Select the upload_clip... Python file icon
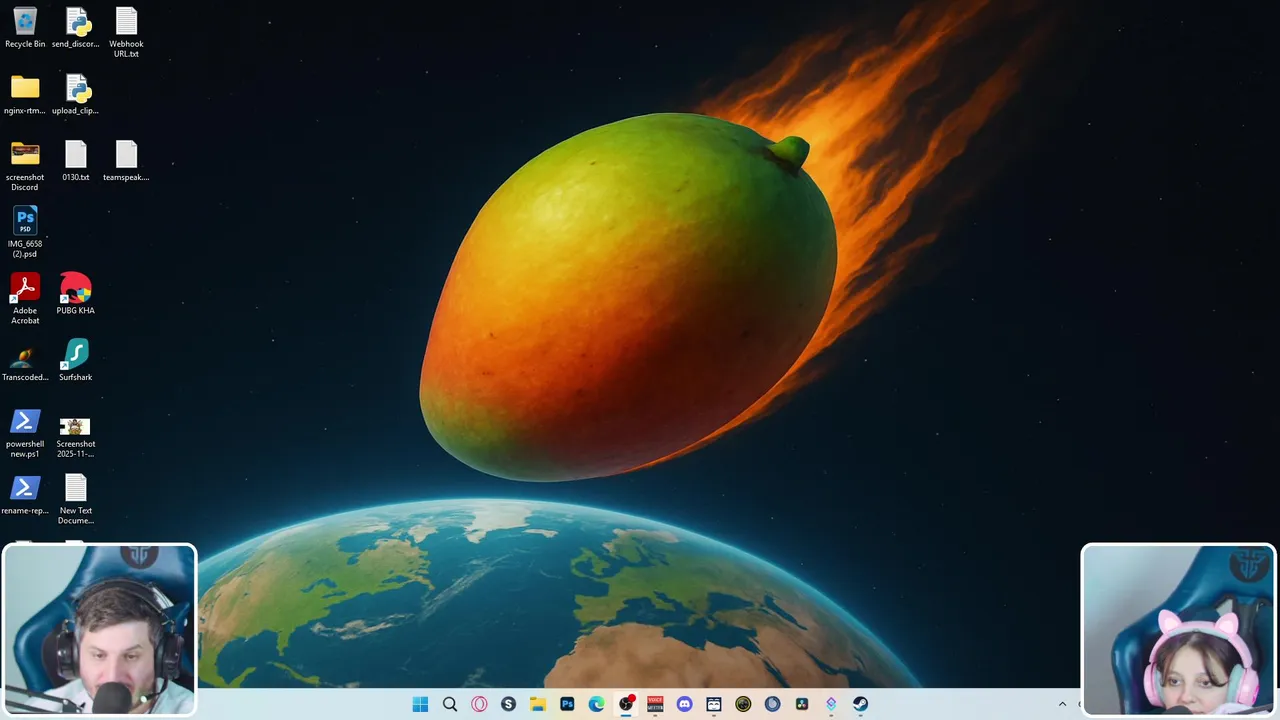Screen dimensions: 1280x720 [x=76, y=95]
